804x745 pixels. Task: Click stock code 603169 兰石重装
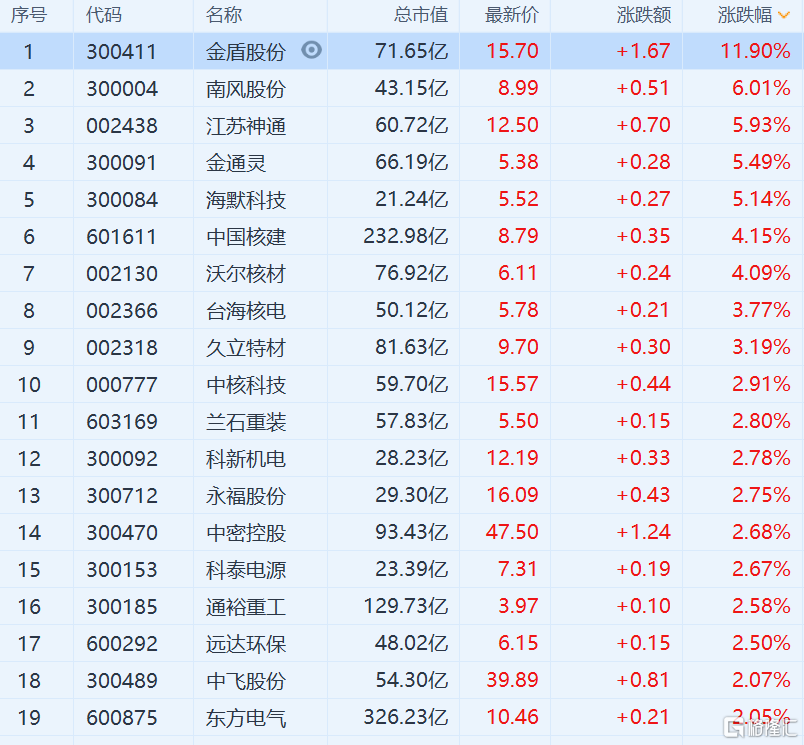pyautogui.click(x=122, y=422)
